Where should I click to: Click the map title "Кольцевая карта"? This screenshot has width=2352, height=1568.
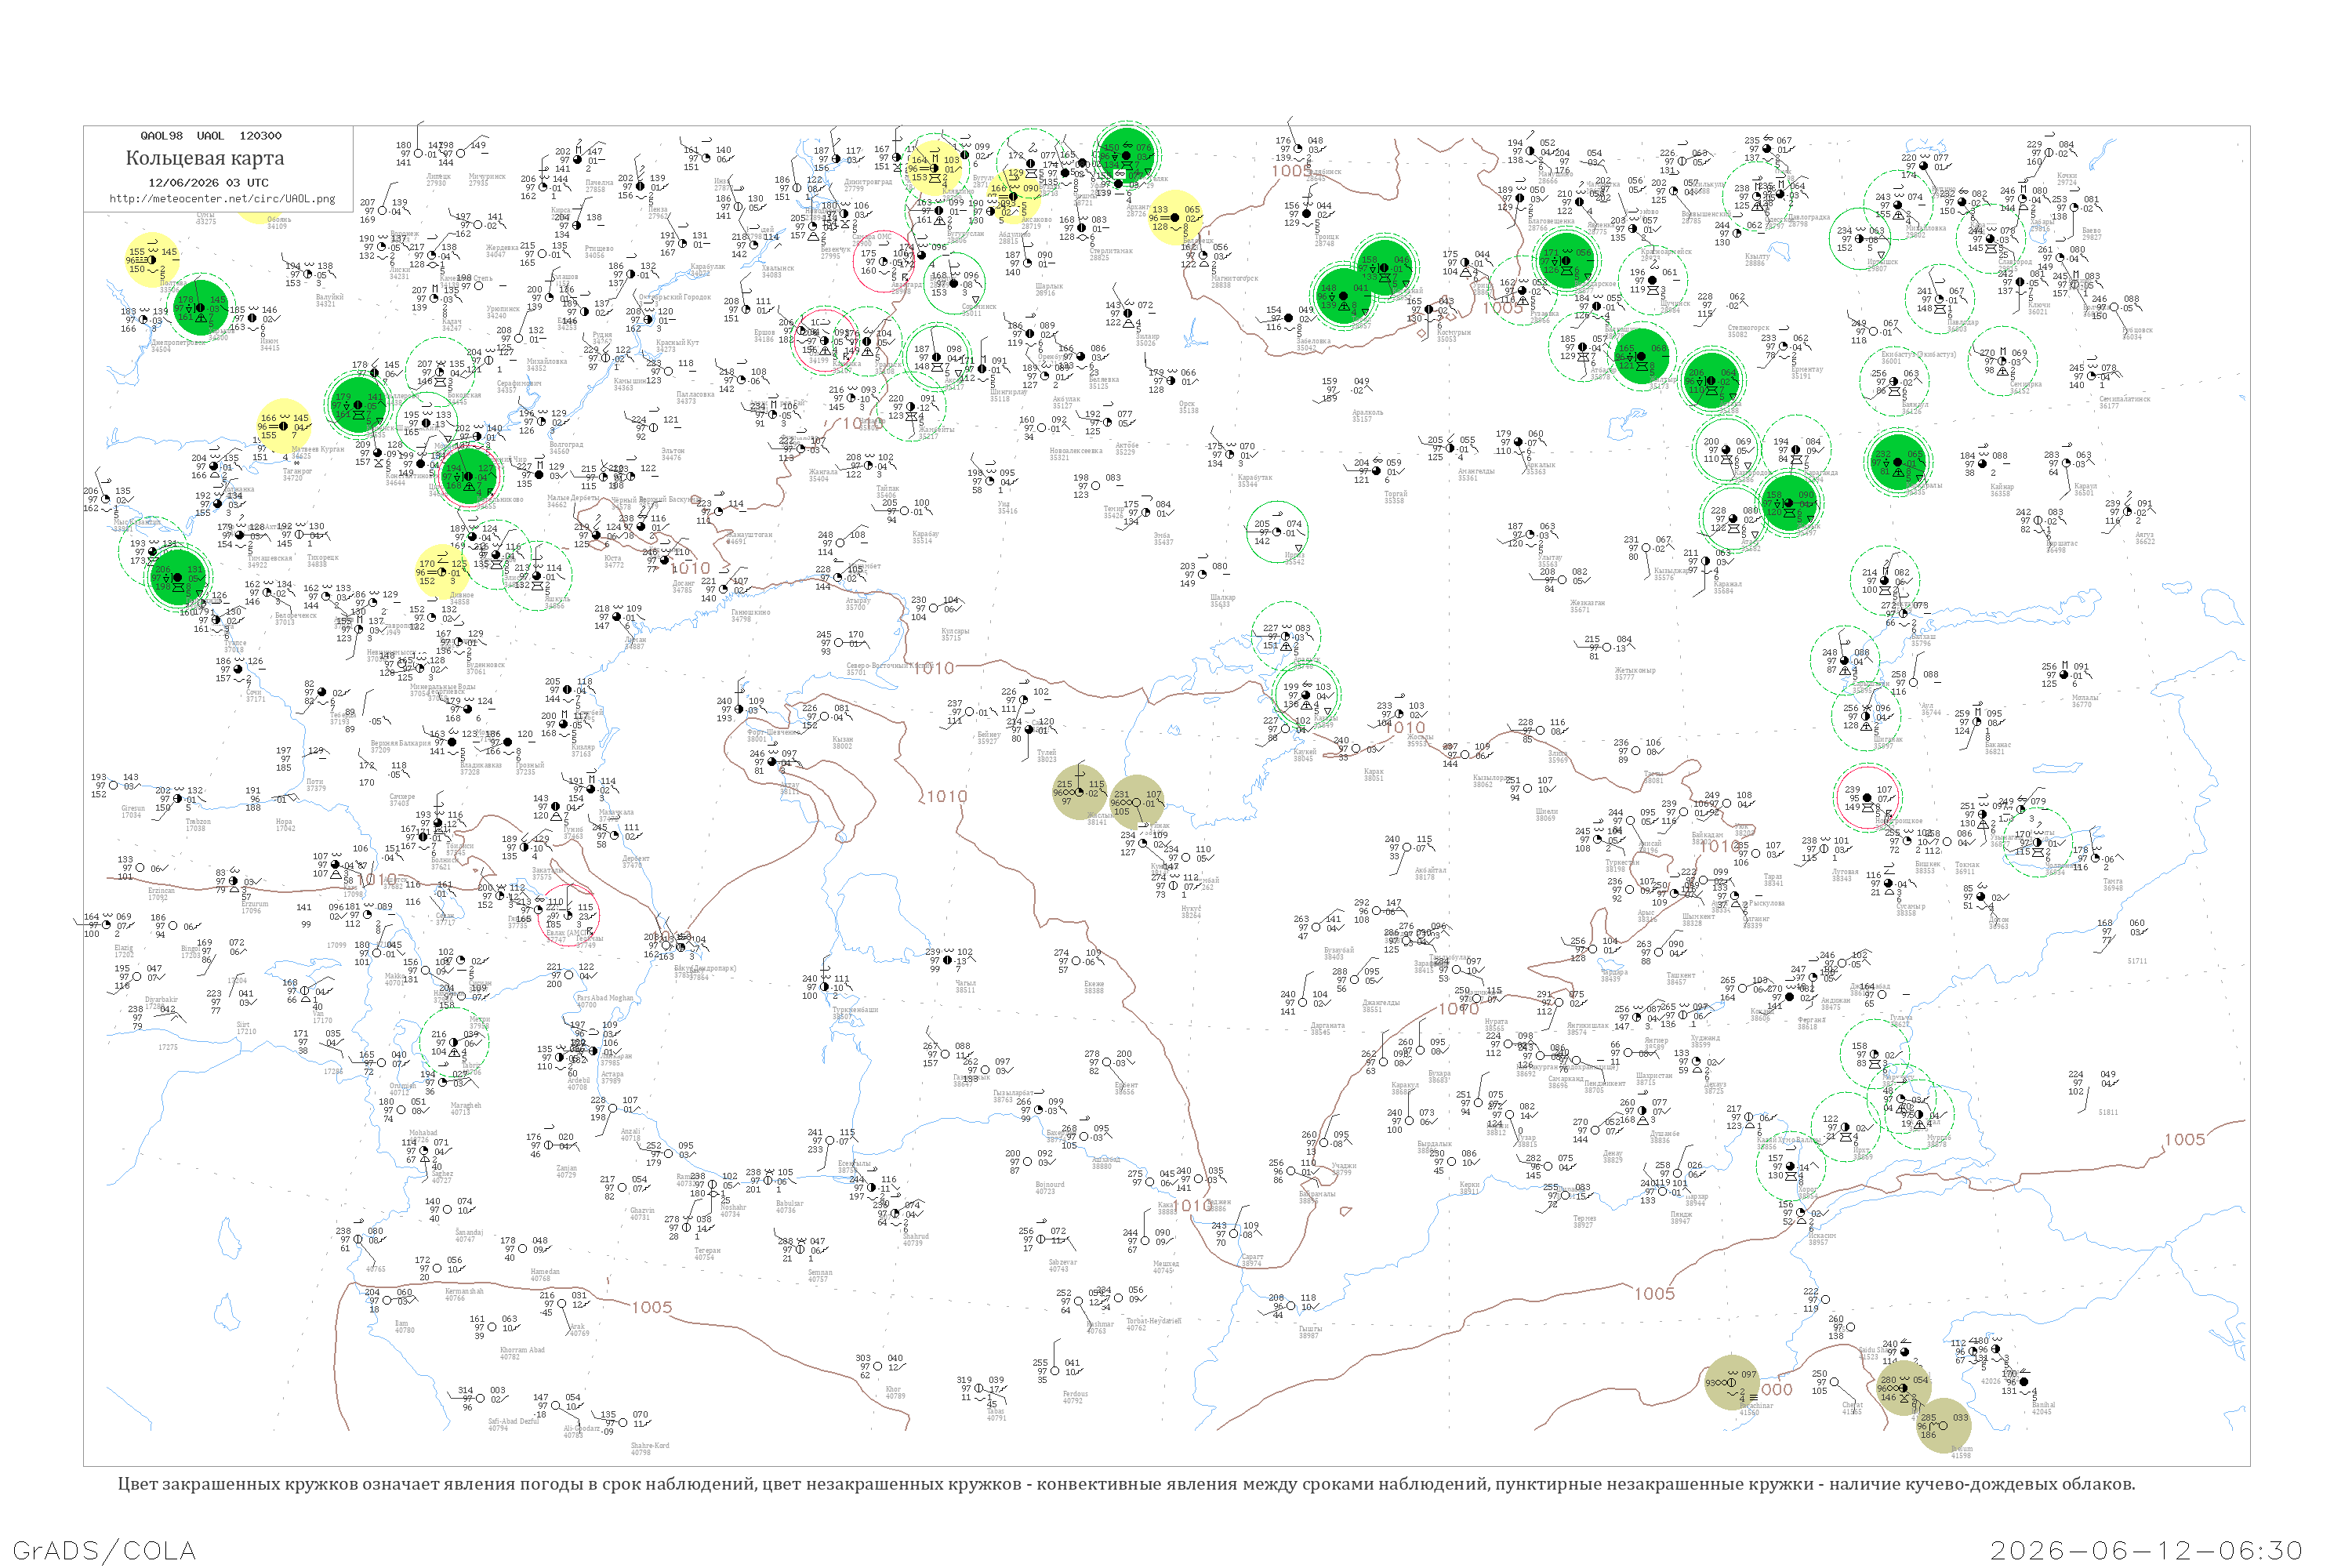205,158
